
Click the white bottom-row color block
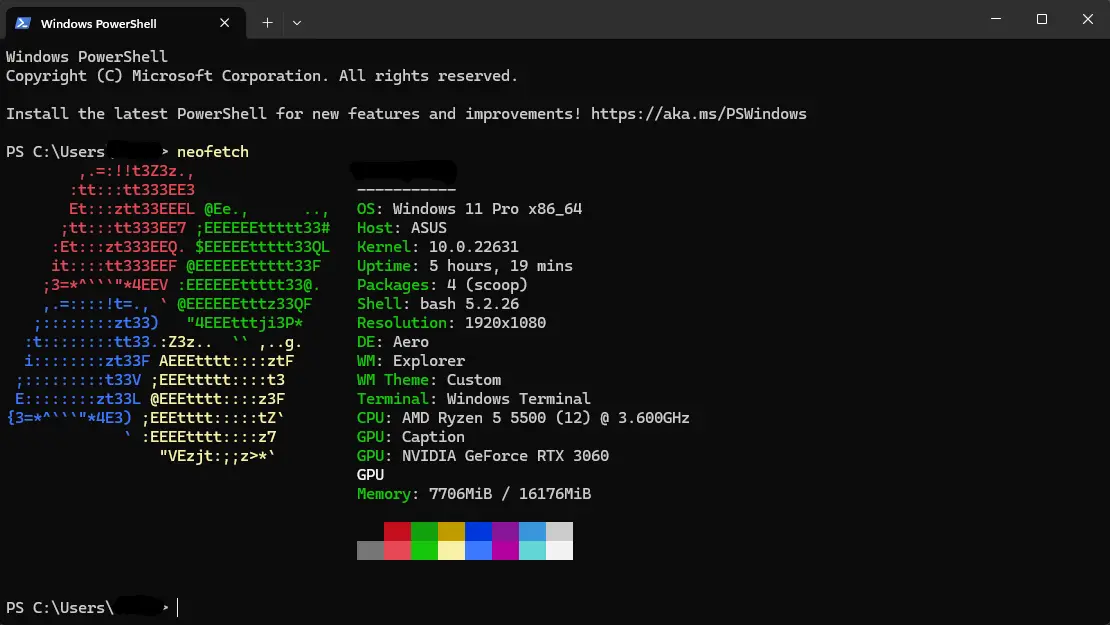[x=559, y=551]
